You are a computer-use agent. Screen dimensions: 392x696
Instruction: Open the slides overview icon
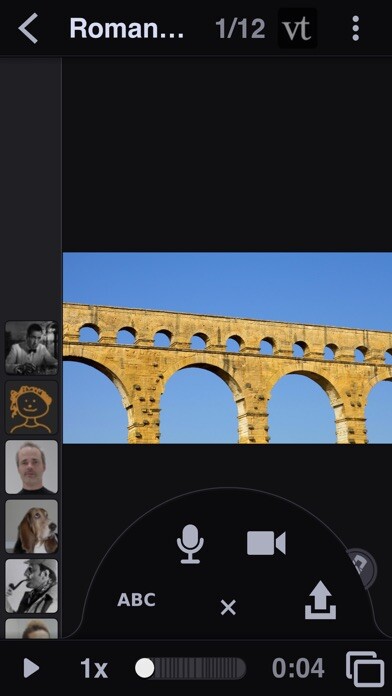pyautogui.click(x=365, y=669)
